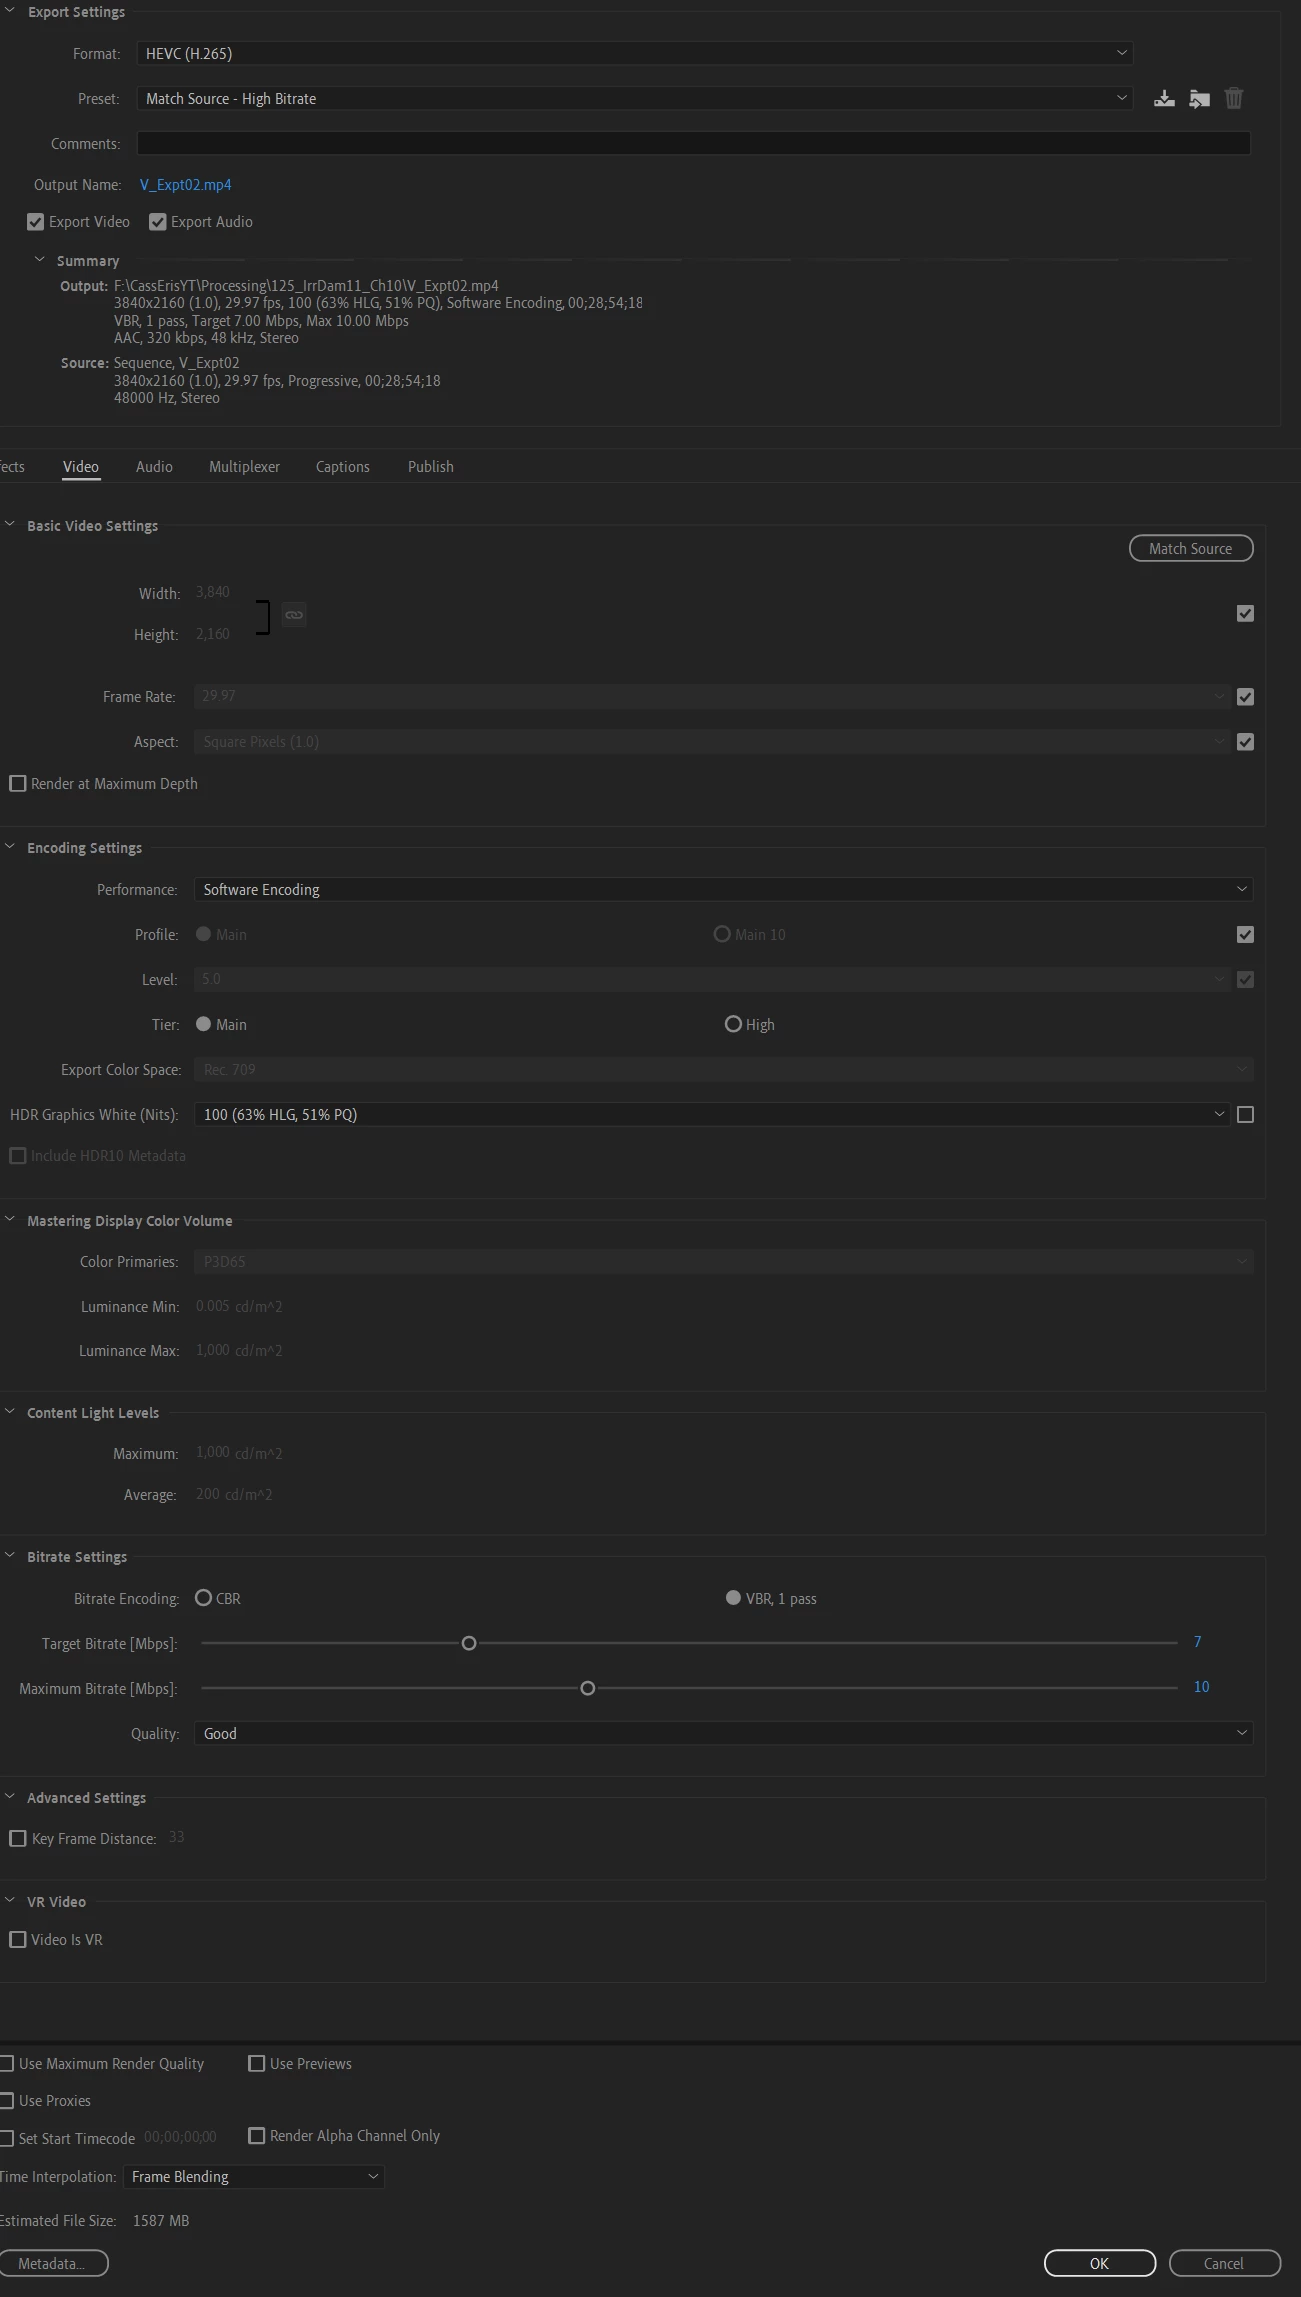Collapse Content Light Levels section
This screenshot has height=2297, width=1301.
click(10, 1412)
